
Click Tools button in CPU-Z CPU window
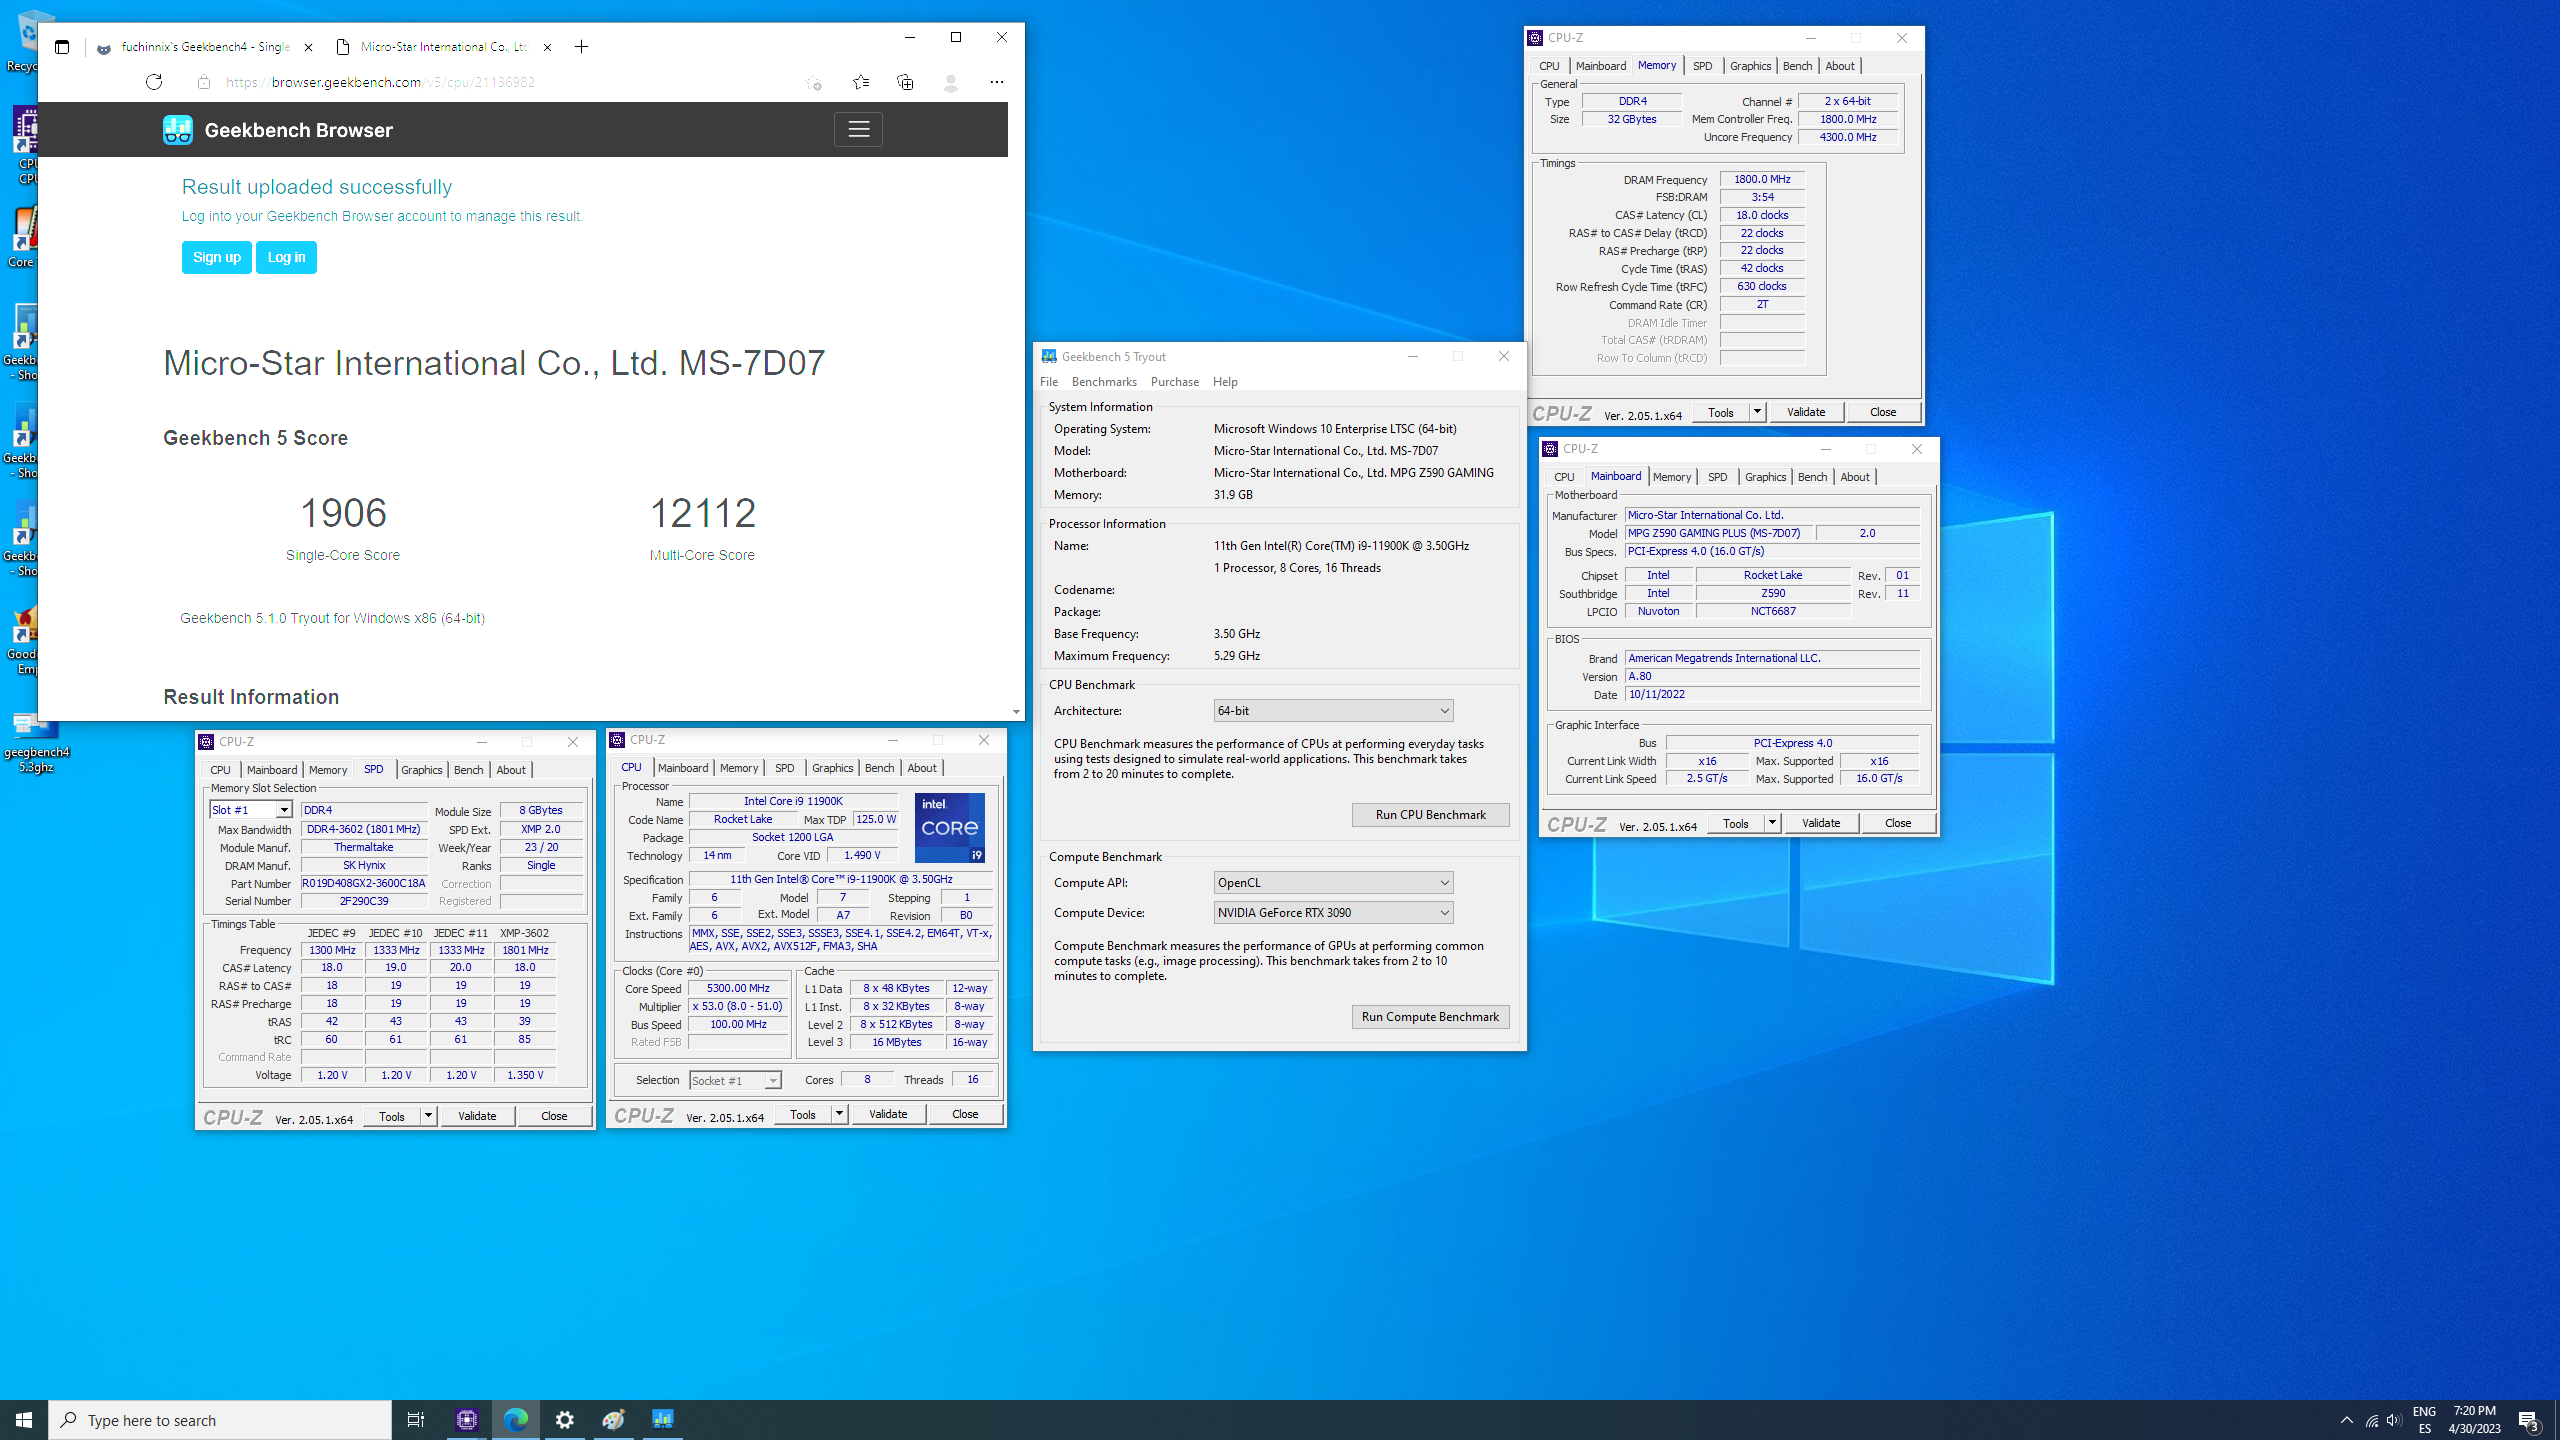click(x=802, y=1114)
